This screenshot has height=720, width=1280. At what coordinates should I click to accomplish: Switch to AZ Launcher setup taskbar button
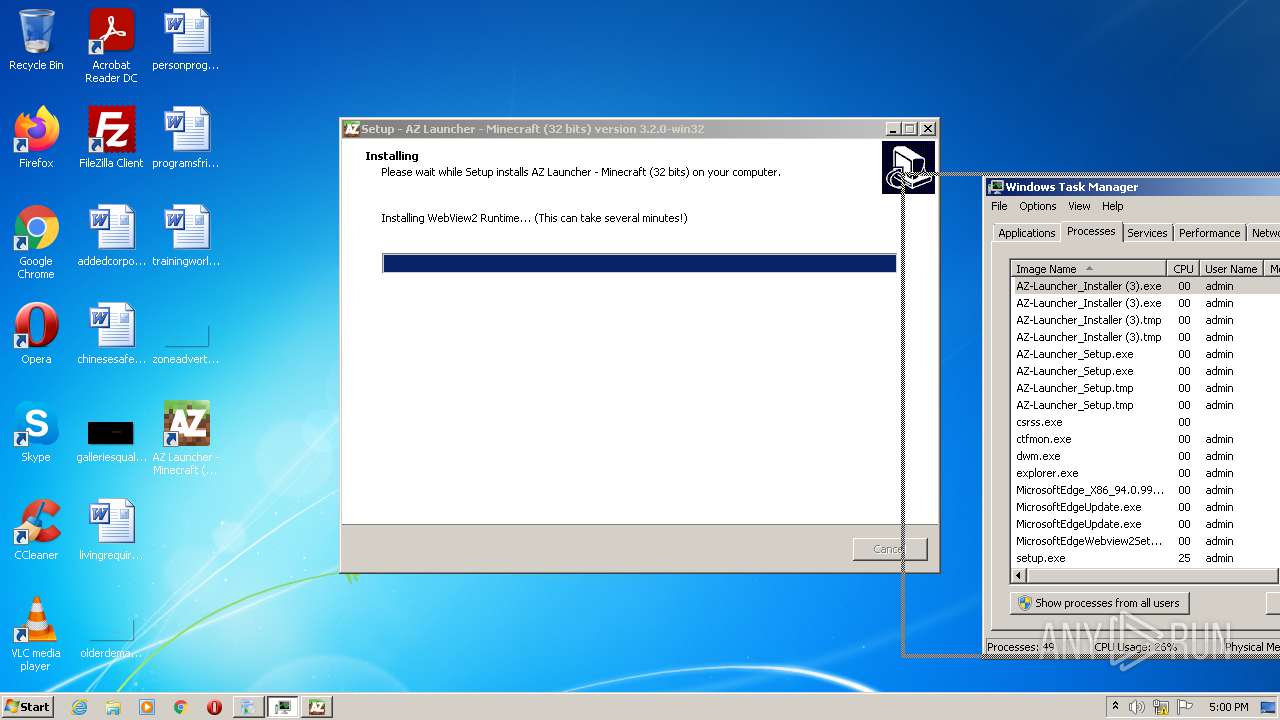317,707
